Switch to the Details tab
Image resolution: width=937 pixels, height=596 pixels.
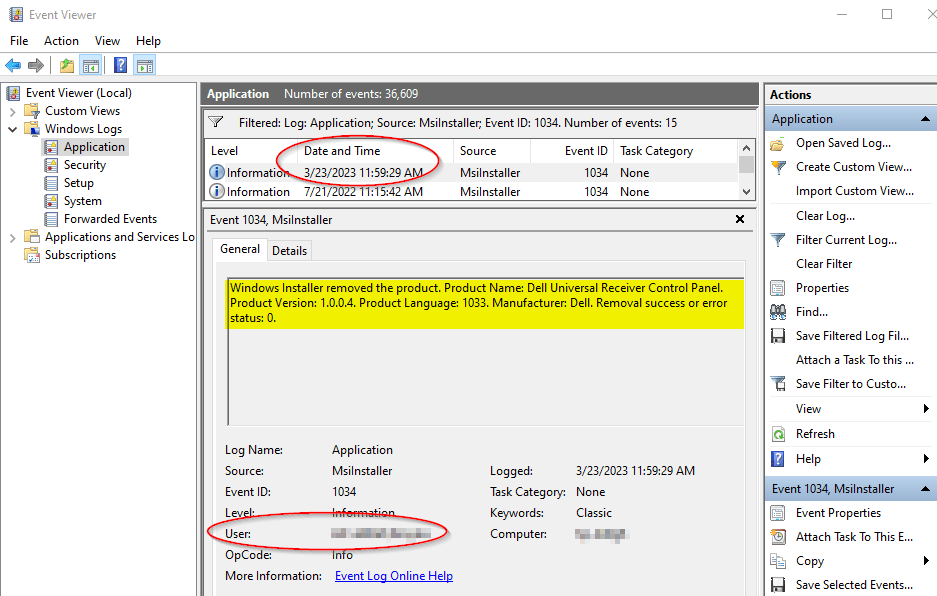tap(289, 251)
